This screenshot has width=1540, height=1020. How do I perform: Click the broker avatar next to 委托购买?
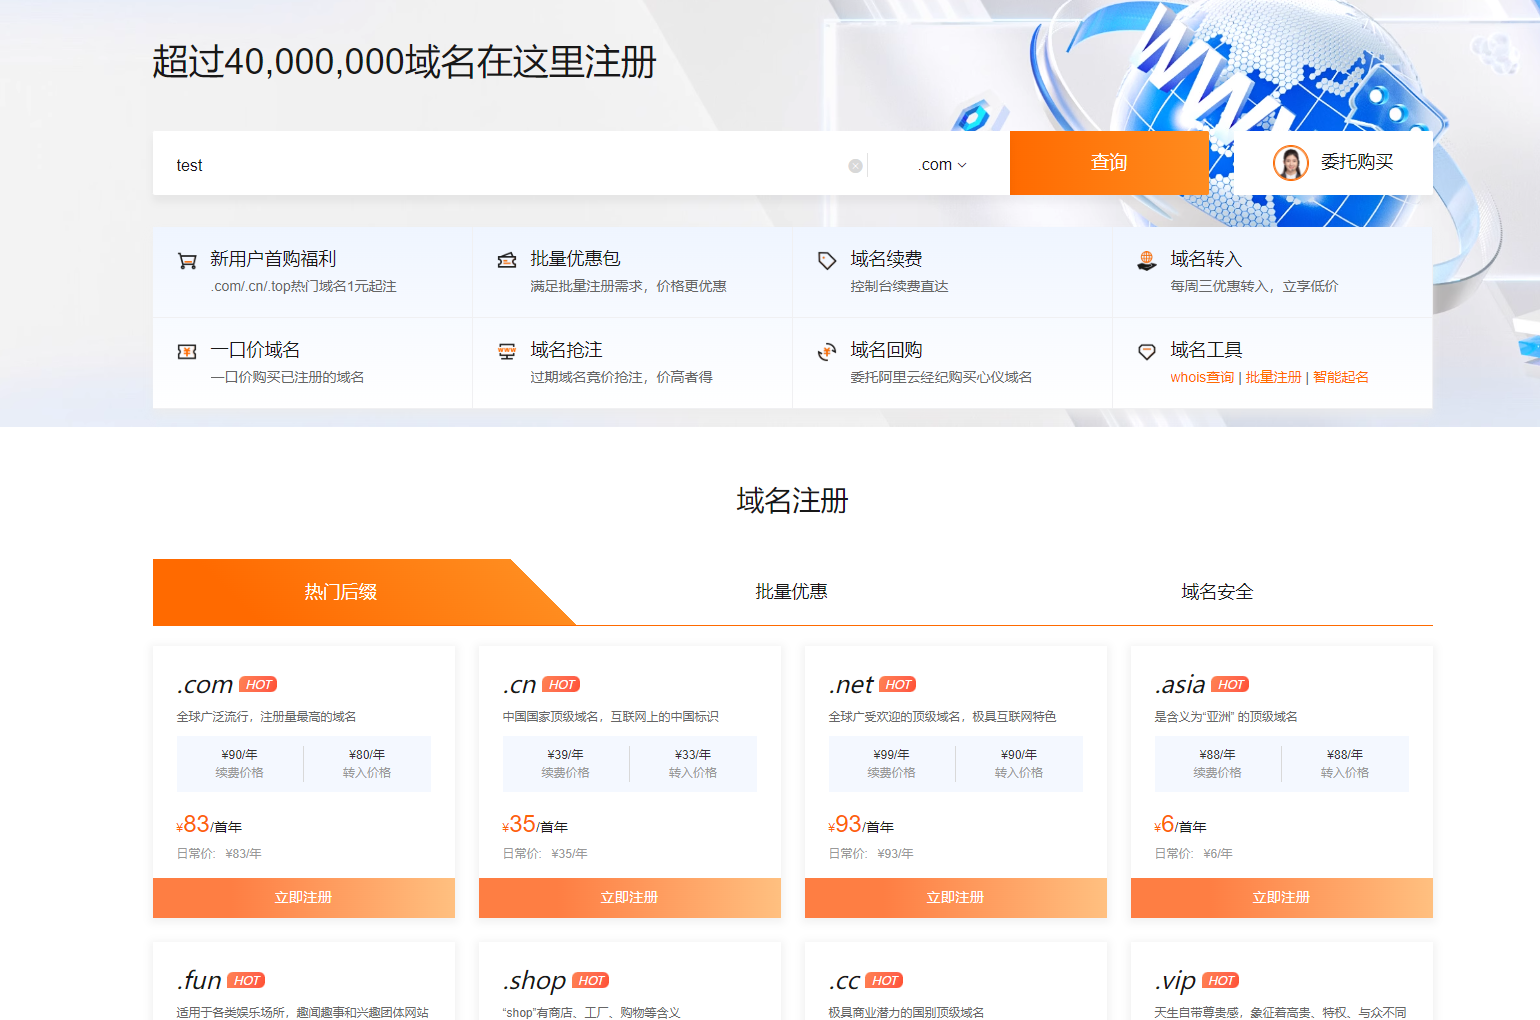pyautogui.click(x=1290, y=163)
